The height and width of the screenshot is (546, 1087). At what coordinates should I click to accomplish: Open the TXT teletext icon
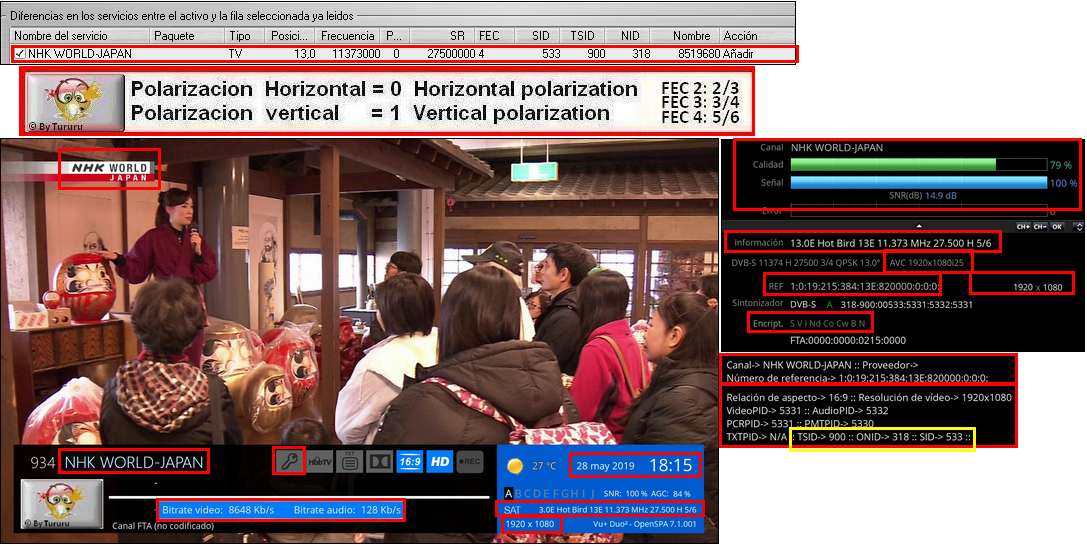(350, 461)
